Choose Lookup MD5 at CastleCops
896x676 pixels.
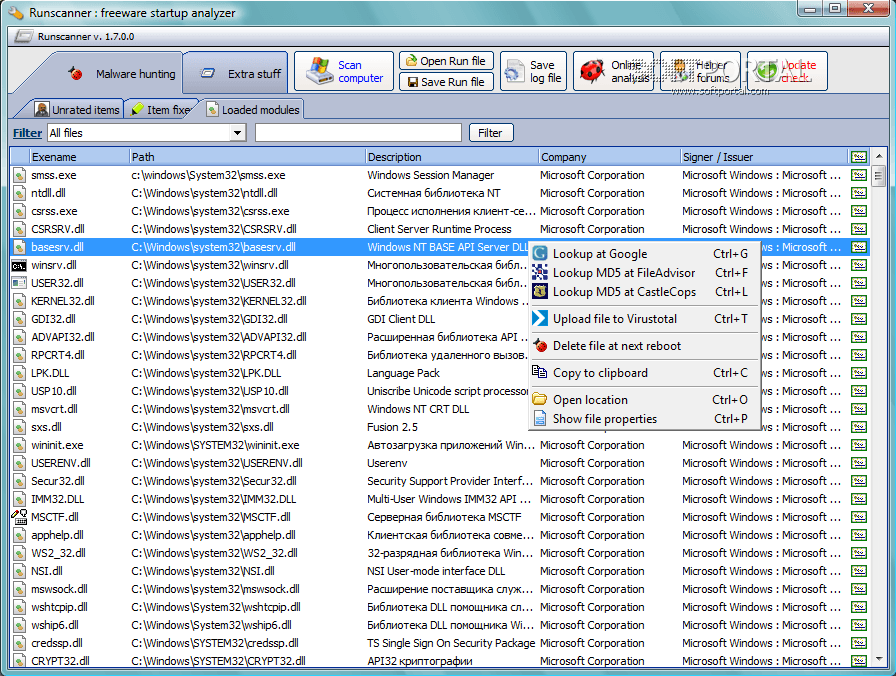pos(644,291)
